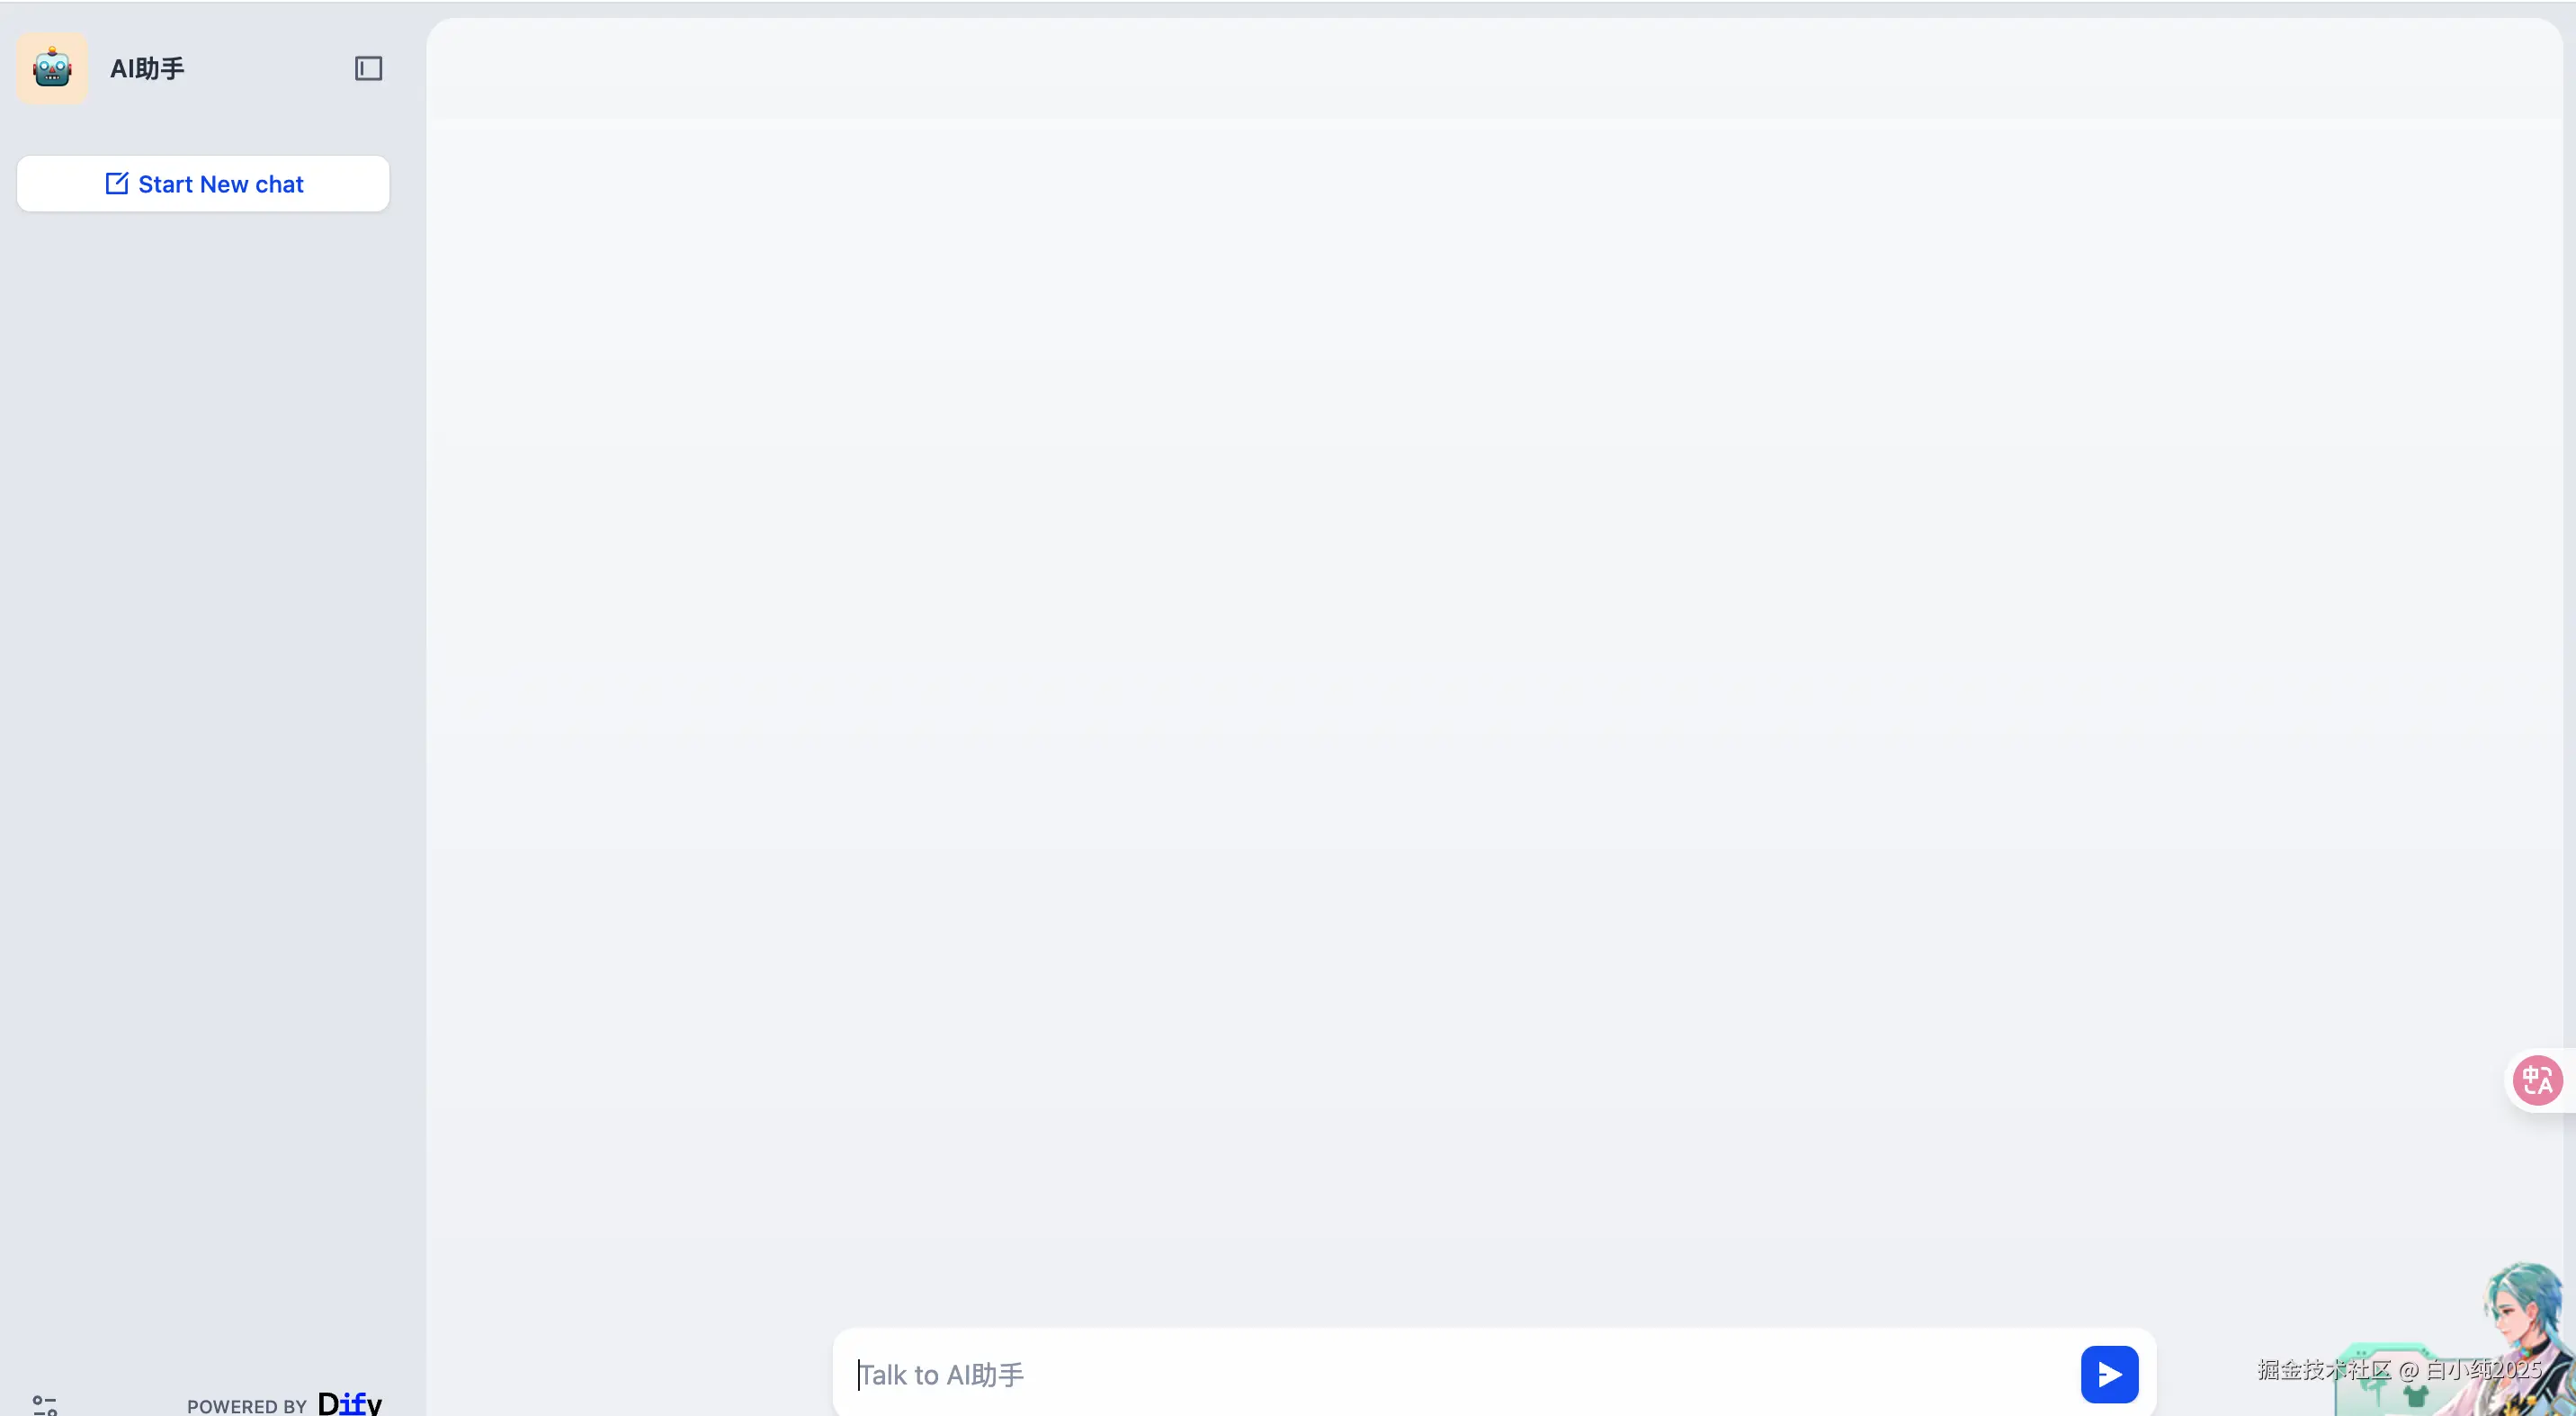The height and width of the screenshot is (1416, 2576).
Task: Open the pink translate floating icon
Action: pyautogui.click(x=2537, y=1080)
